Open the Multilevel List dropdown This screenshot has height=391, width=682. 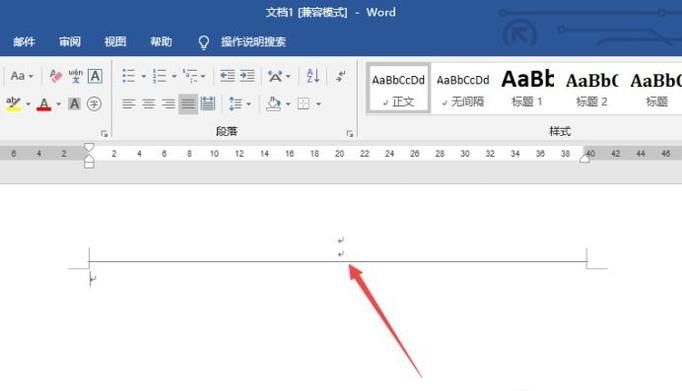(x=194, y=76)
